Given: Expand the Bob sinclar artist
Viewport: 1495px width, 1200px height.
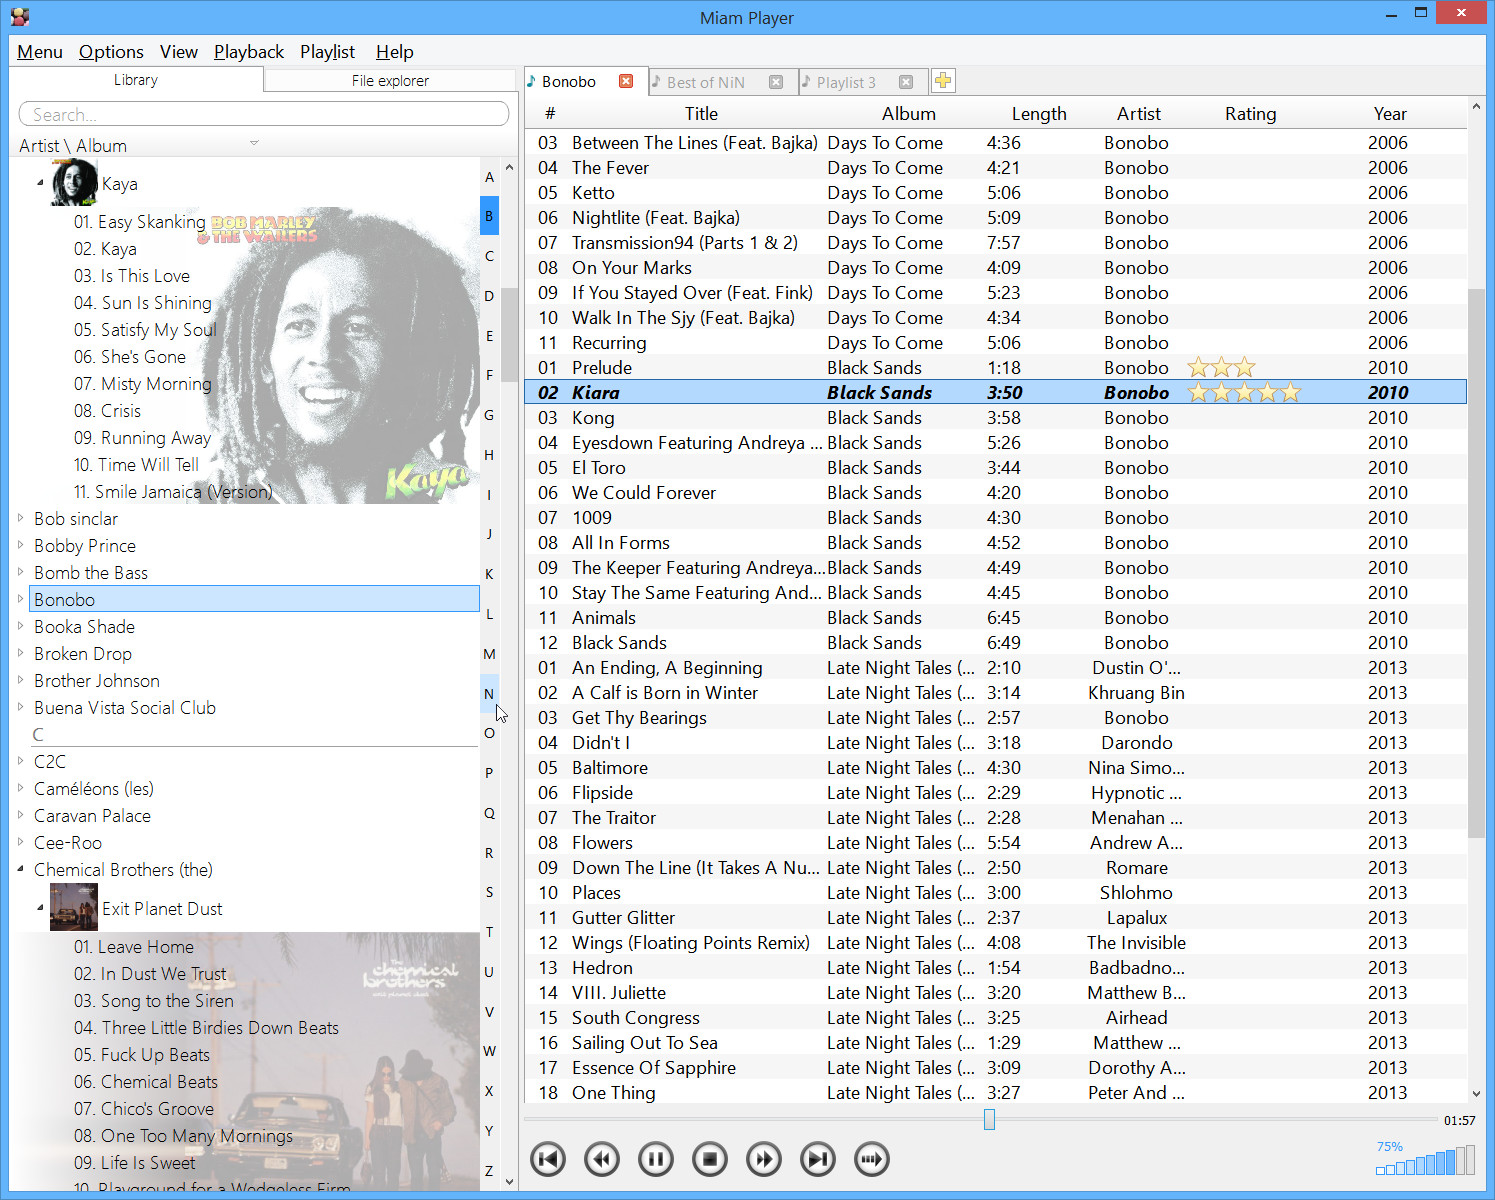Looking at the screenshot, I should (x=20, y=517).
